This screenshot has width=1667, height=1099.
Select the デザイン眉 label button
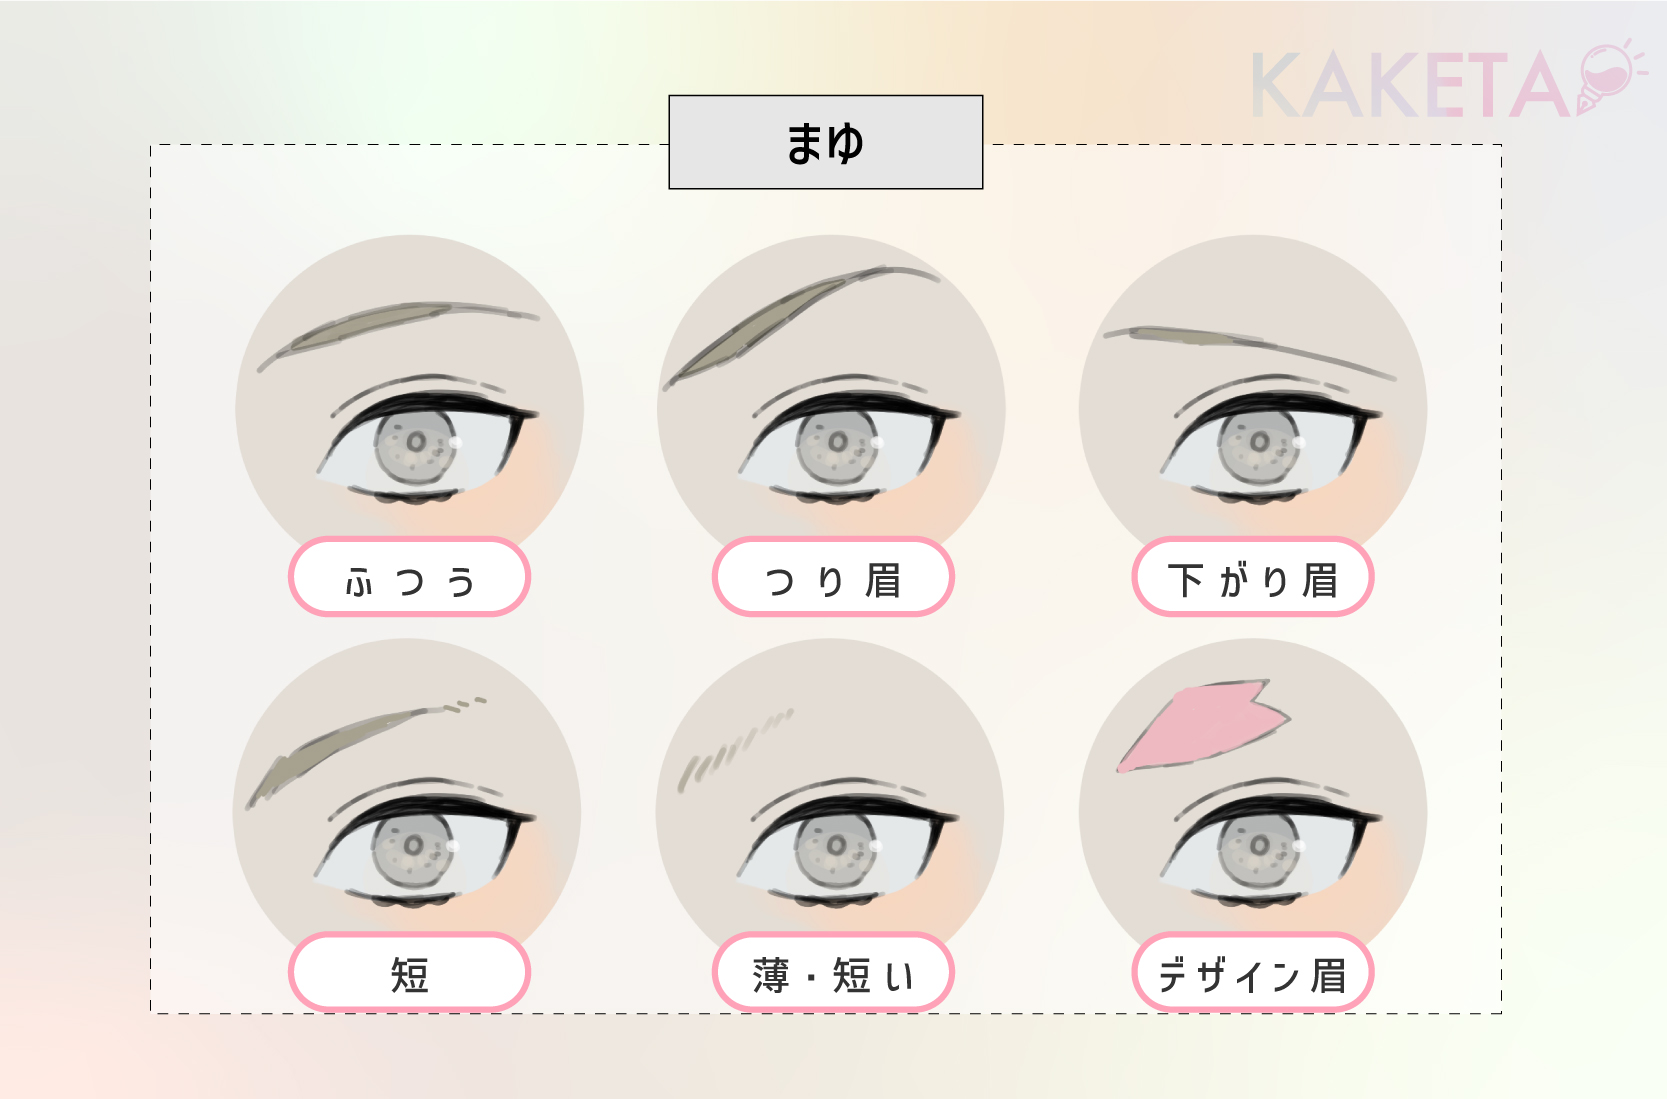coord(1253,972)
